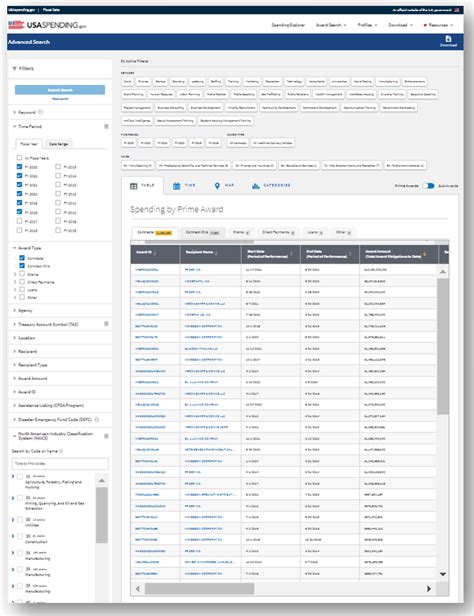Screen dimensions: 474x616
Task: Sort by Start Date column arrows
Action: click(x=291, y=254)
